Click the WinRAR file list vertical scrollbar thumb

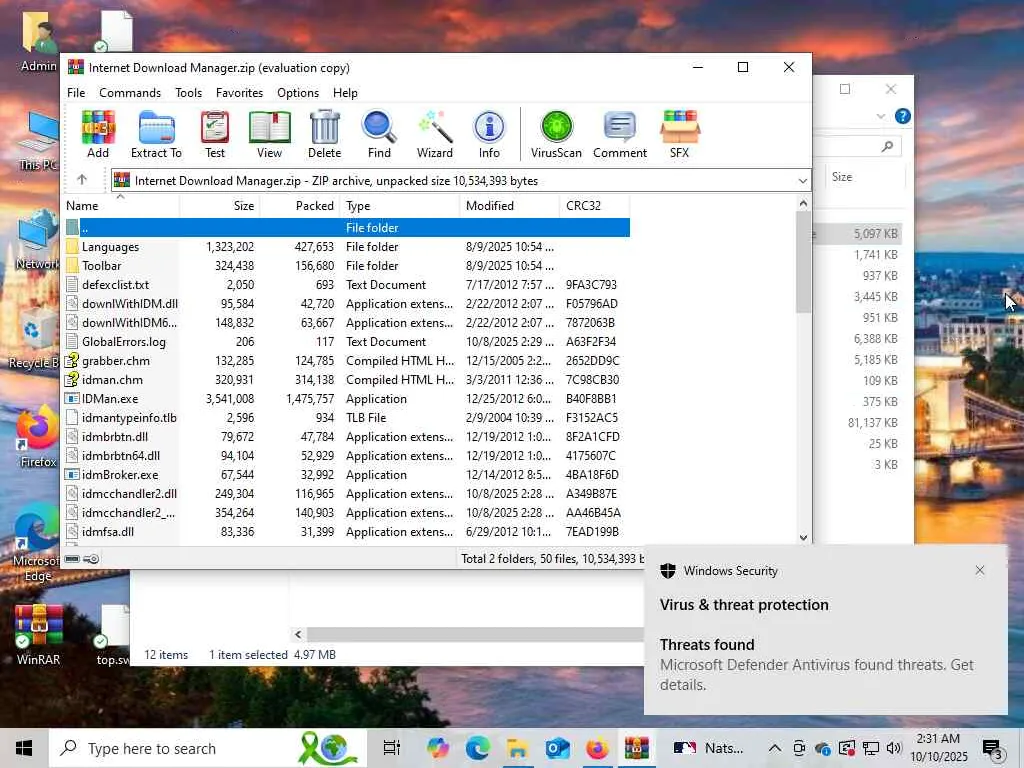point(803,262)
